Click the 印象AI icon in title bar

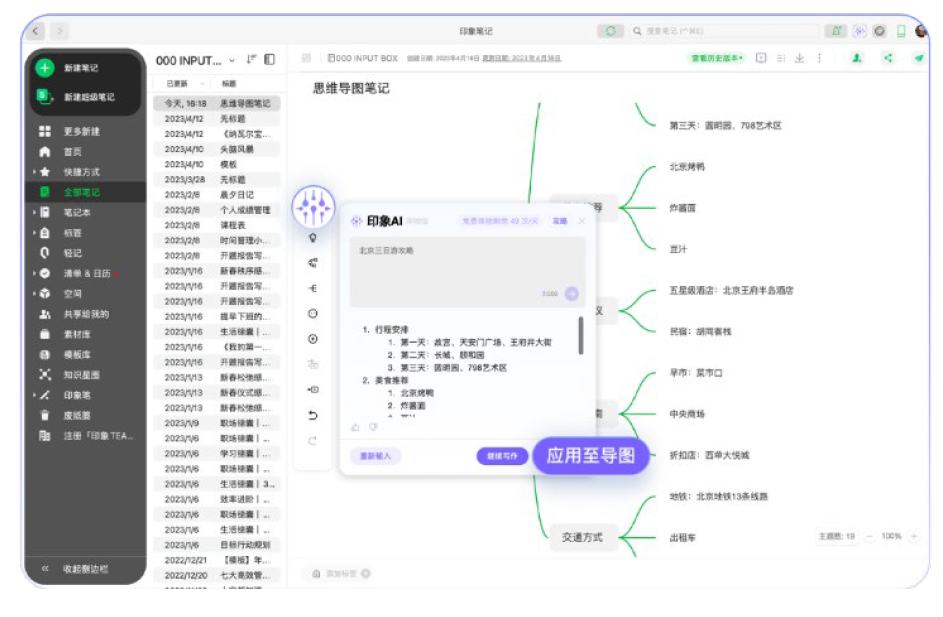click(x=860, y=31)
